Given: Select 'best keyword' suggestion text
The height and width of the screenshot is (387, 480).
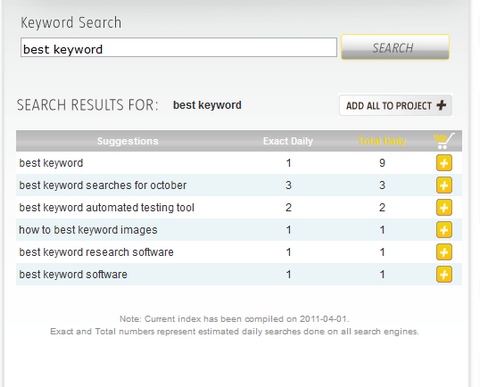Looking at the screenshot, I should (x=51, y=163).
